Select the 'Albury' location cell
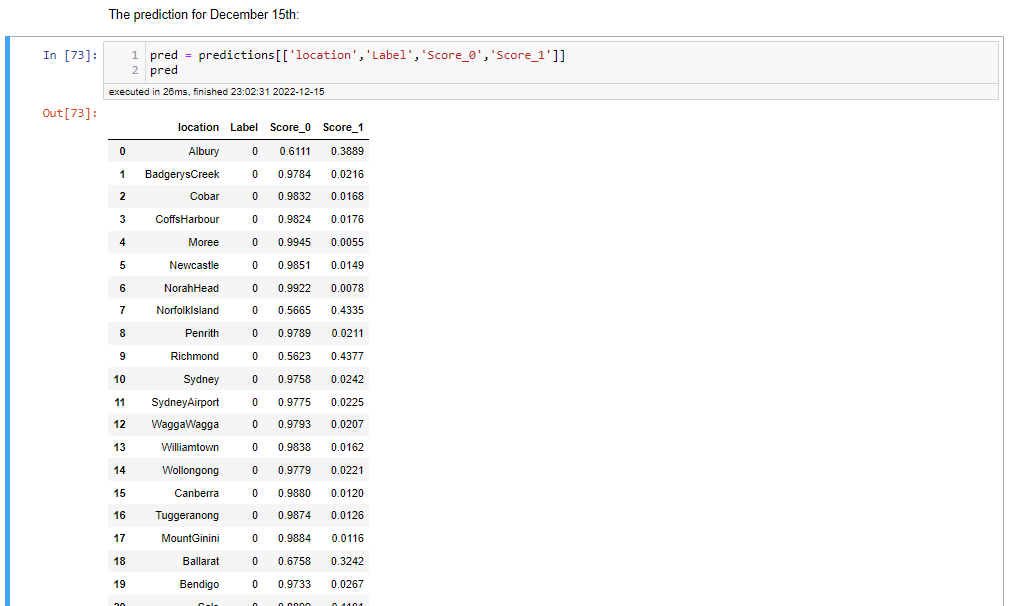Image resolution: width=1014 pixels, height=606 pixels. pos(204,151)
